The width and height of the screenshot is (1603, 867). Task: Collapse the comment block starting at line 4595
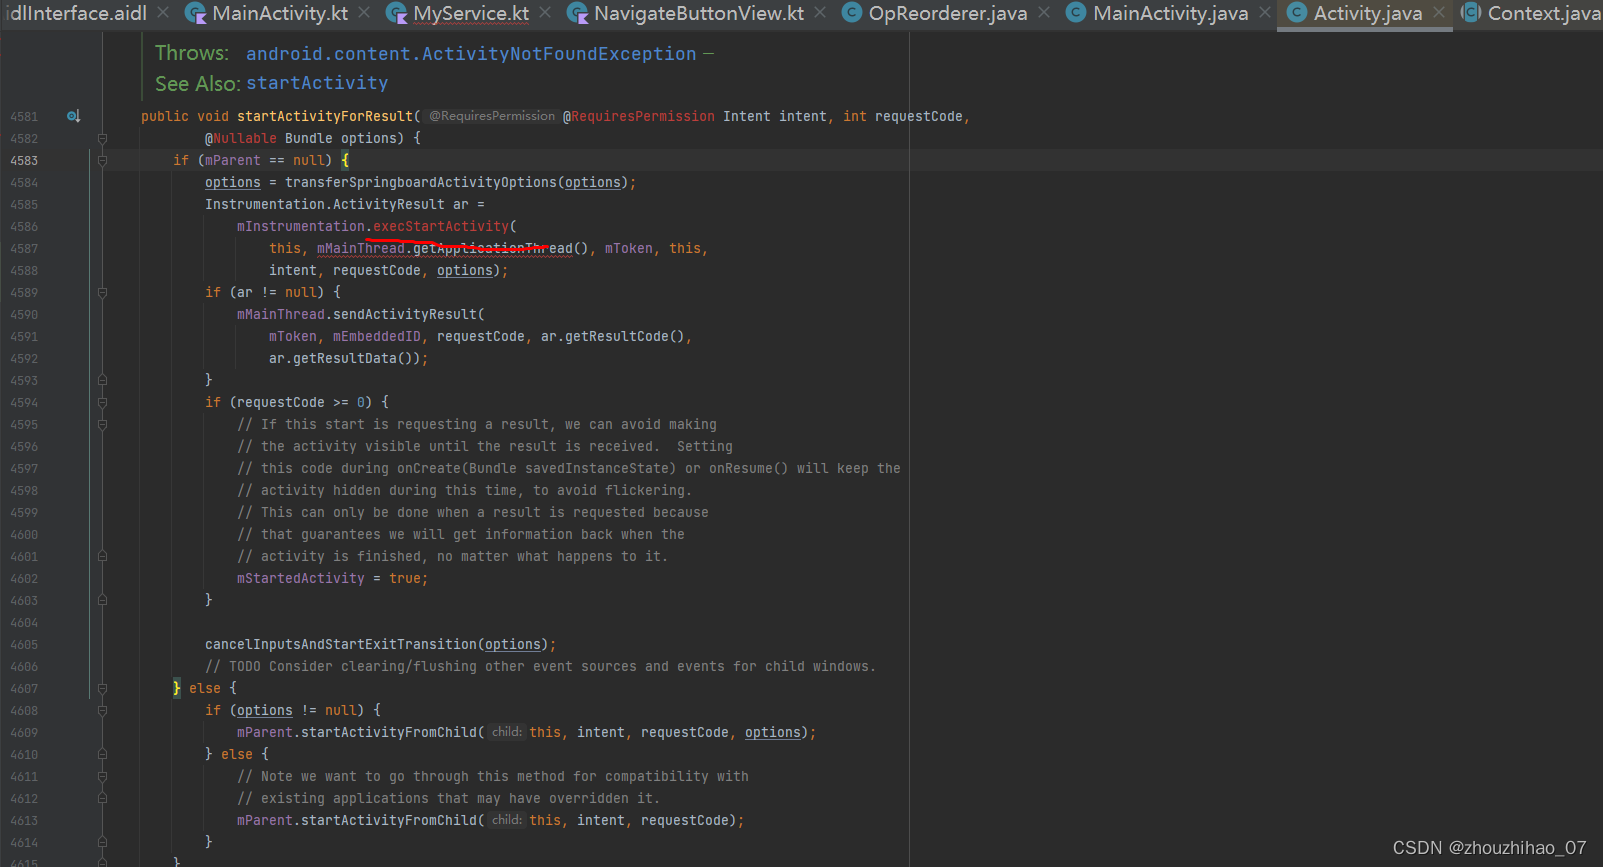tap(102, 424)
